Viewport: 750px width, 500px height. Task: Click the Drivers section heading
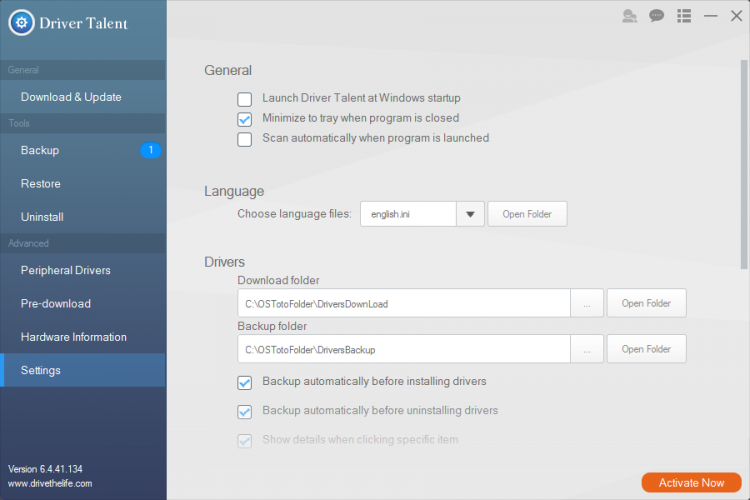coord(224,262)
